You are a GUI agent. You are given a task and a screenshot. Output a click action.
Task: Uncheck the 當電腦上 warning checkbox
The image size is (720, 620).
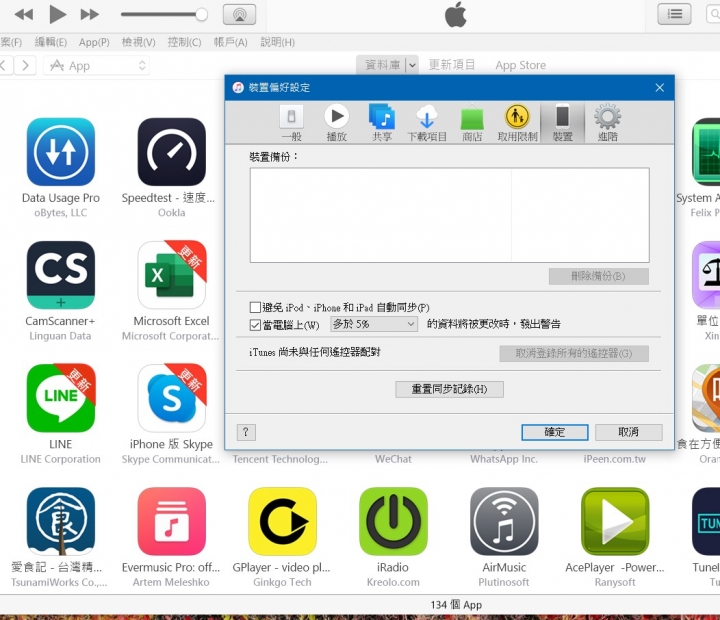coord(255,325)
